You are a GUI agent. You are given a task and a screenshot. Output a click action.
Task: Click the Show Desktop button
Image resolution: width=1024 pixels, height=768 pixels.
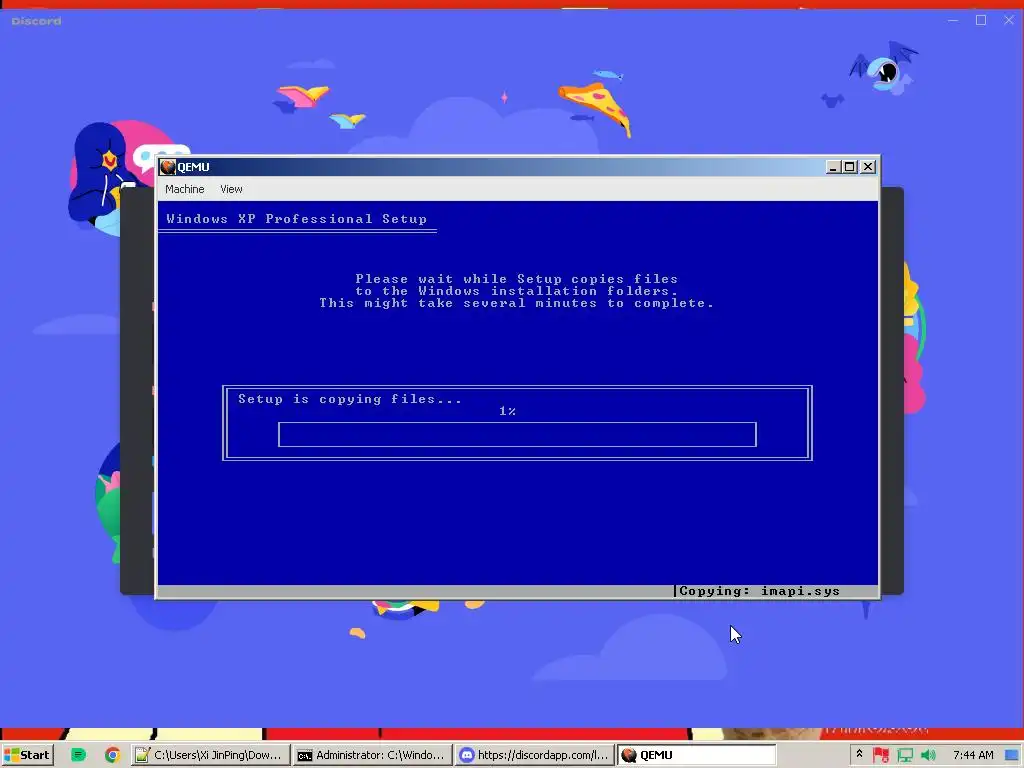pyautogui.click(x=1013, y=755)
